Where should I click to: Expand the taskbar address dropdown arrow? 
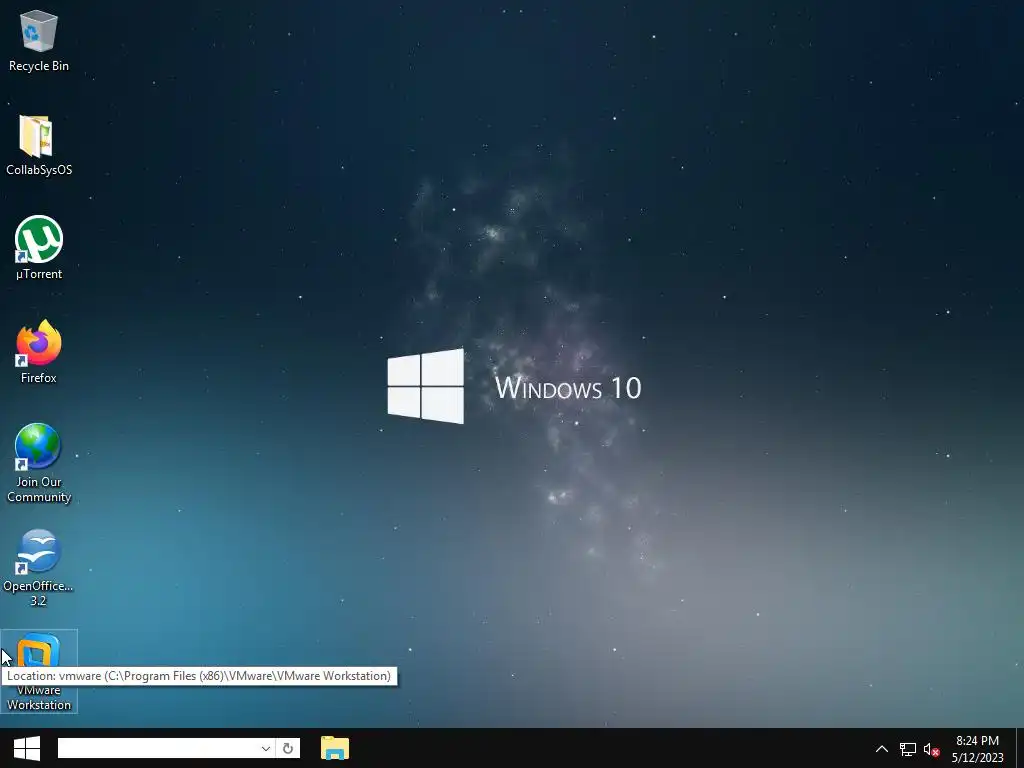(x=266, y=748)
